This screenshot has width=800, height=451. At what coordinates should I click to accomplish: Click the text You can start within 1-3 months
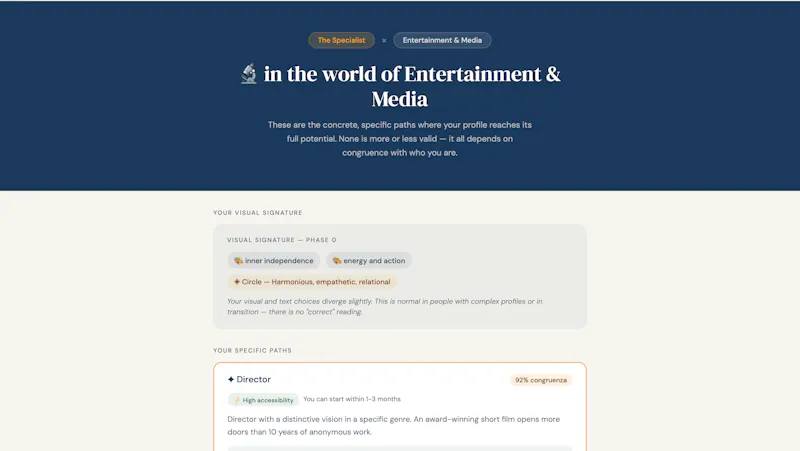pyautogui.click(x=352, y=399)
